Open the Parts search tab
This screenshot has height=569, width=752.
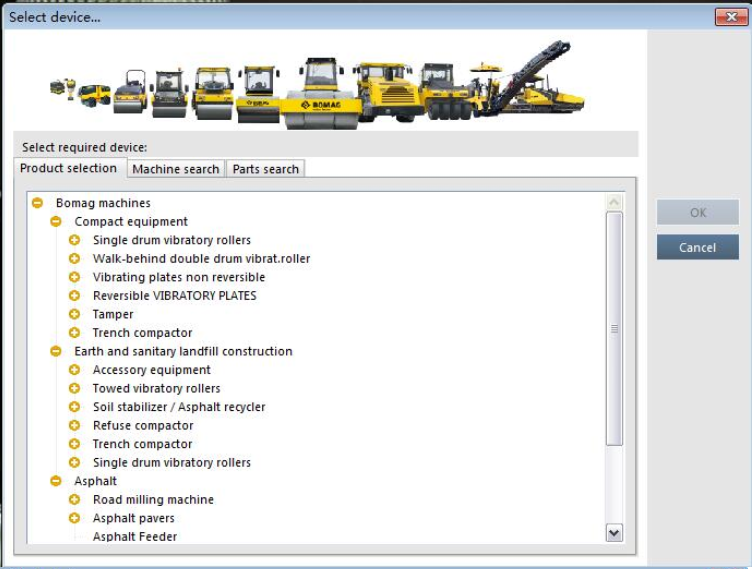coord(266,169)
